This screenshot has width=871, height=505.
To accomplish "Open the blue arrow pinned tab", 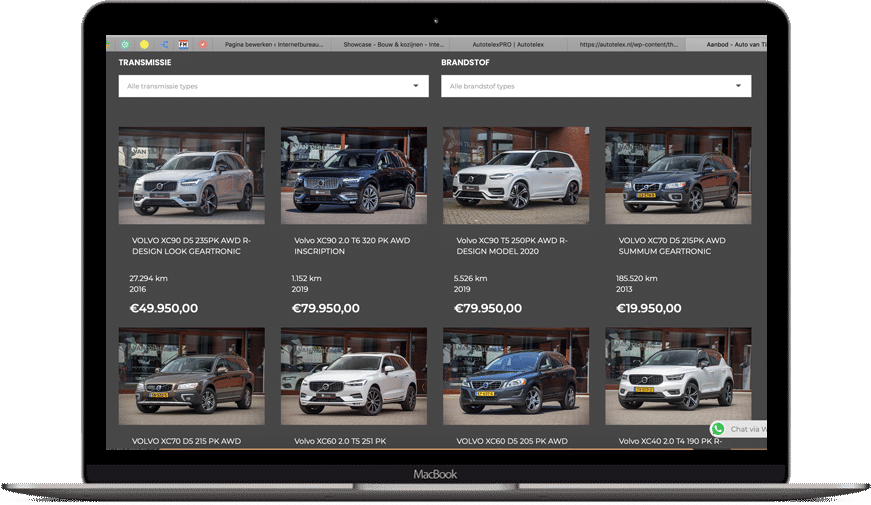I will click(164, 44).
